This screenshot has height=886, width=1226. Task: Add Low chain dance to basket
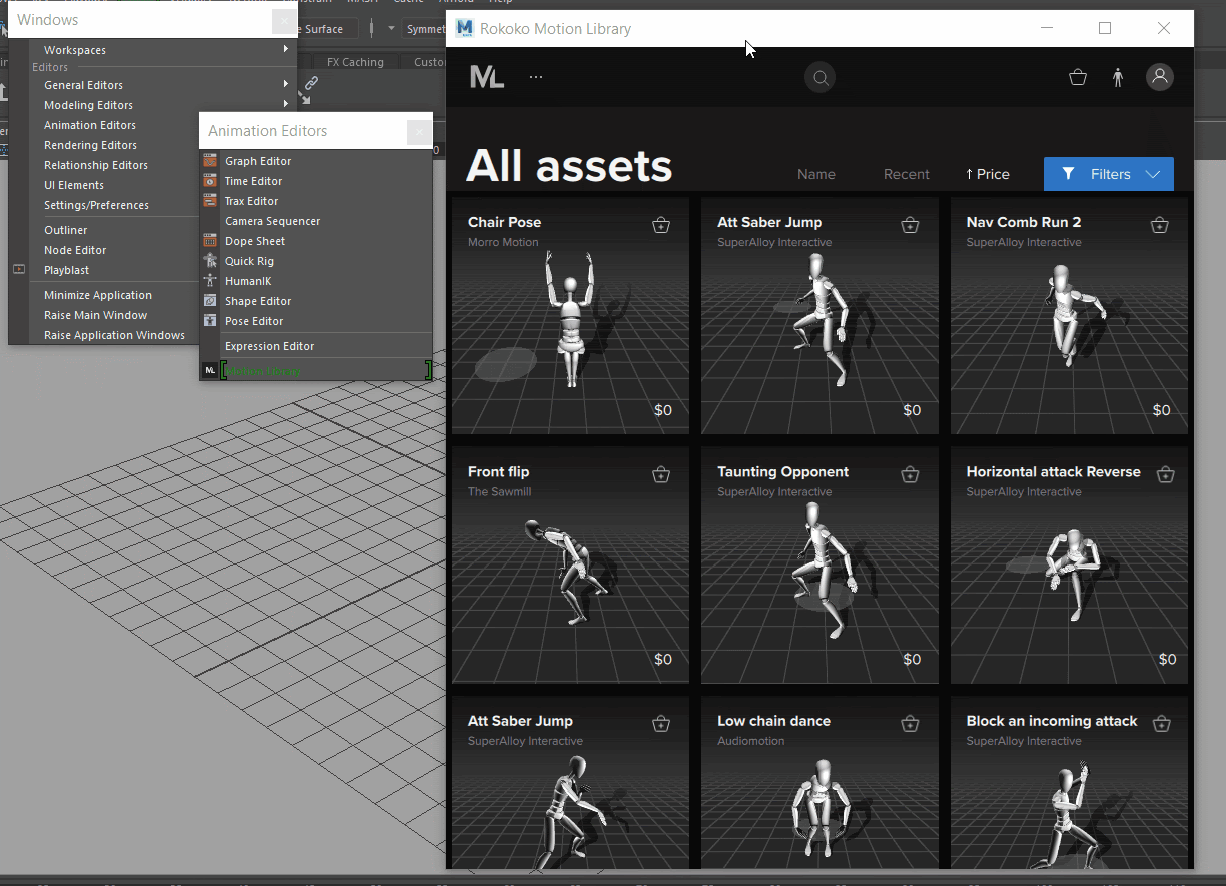coord(910,723)
